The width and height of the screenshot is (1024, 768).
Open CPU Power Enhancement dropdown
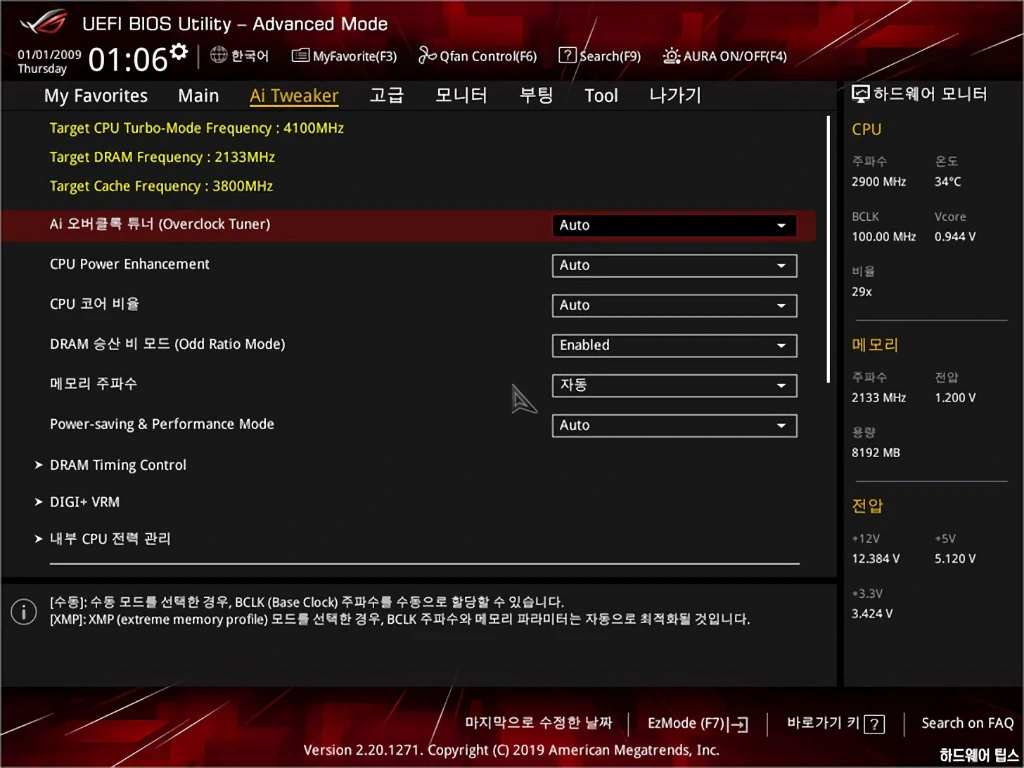(x=674, y=266)
